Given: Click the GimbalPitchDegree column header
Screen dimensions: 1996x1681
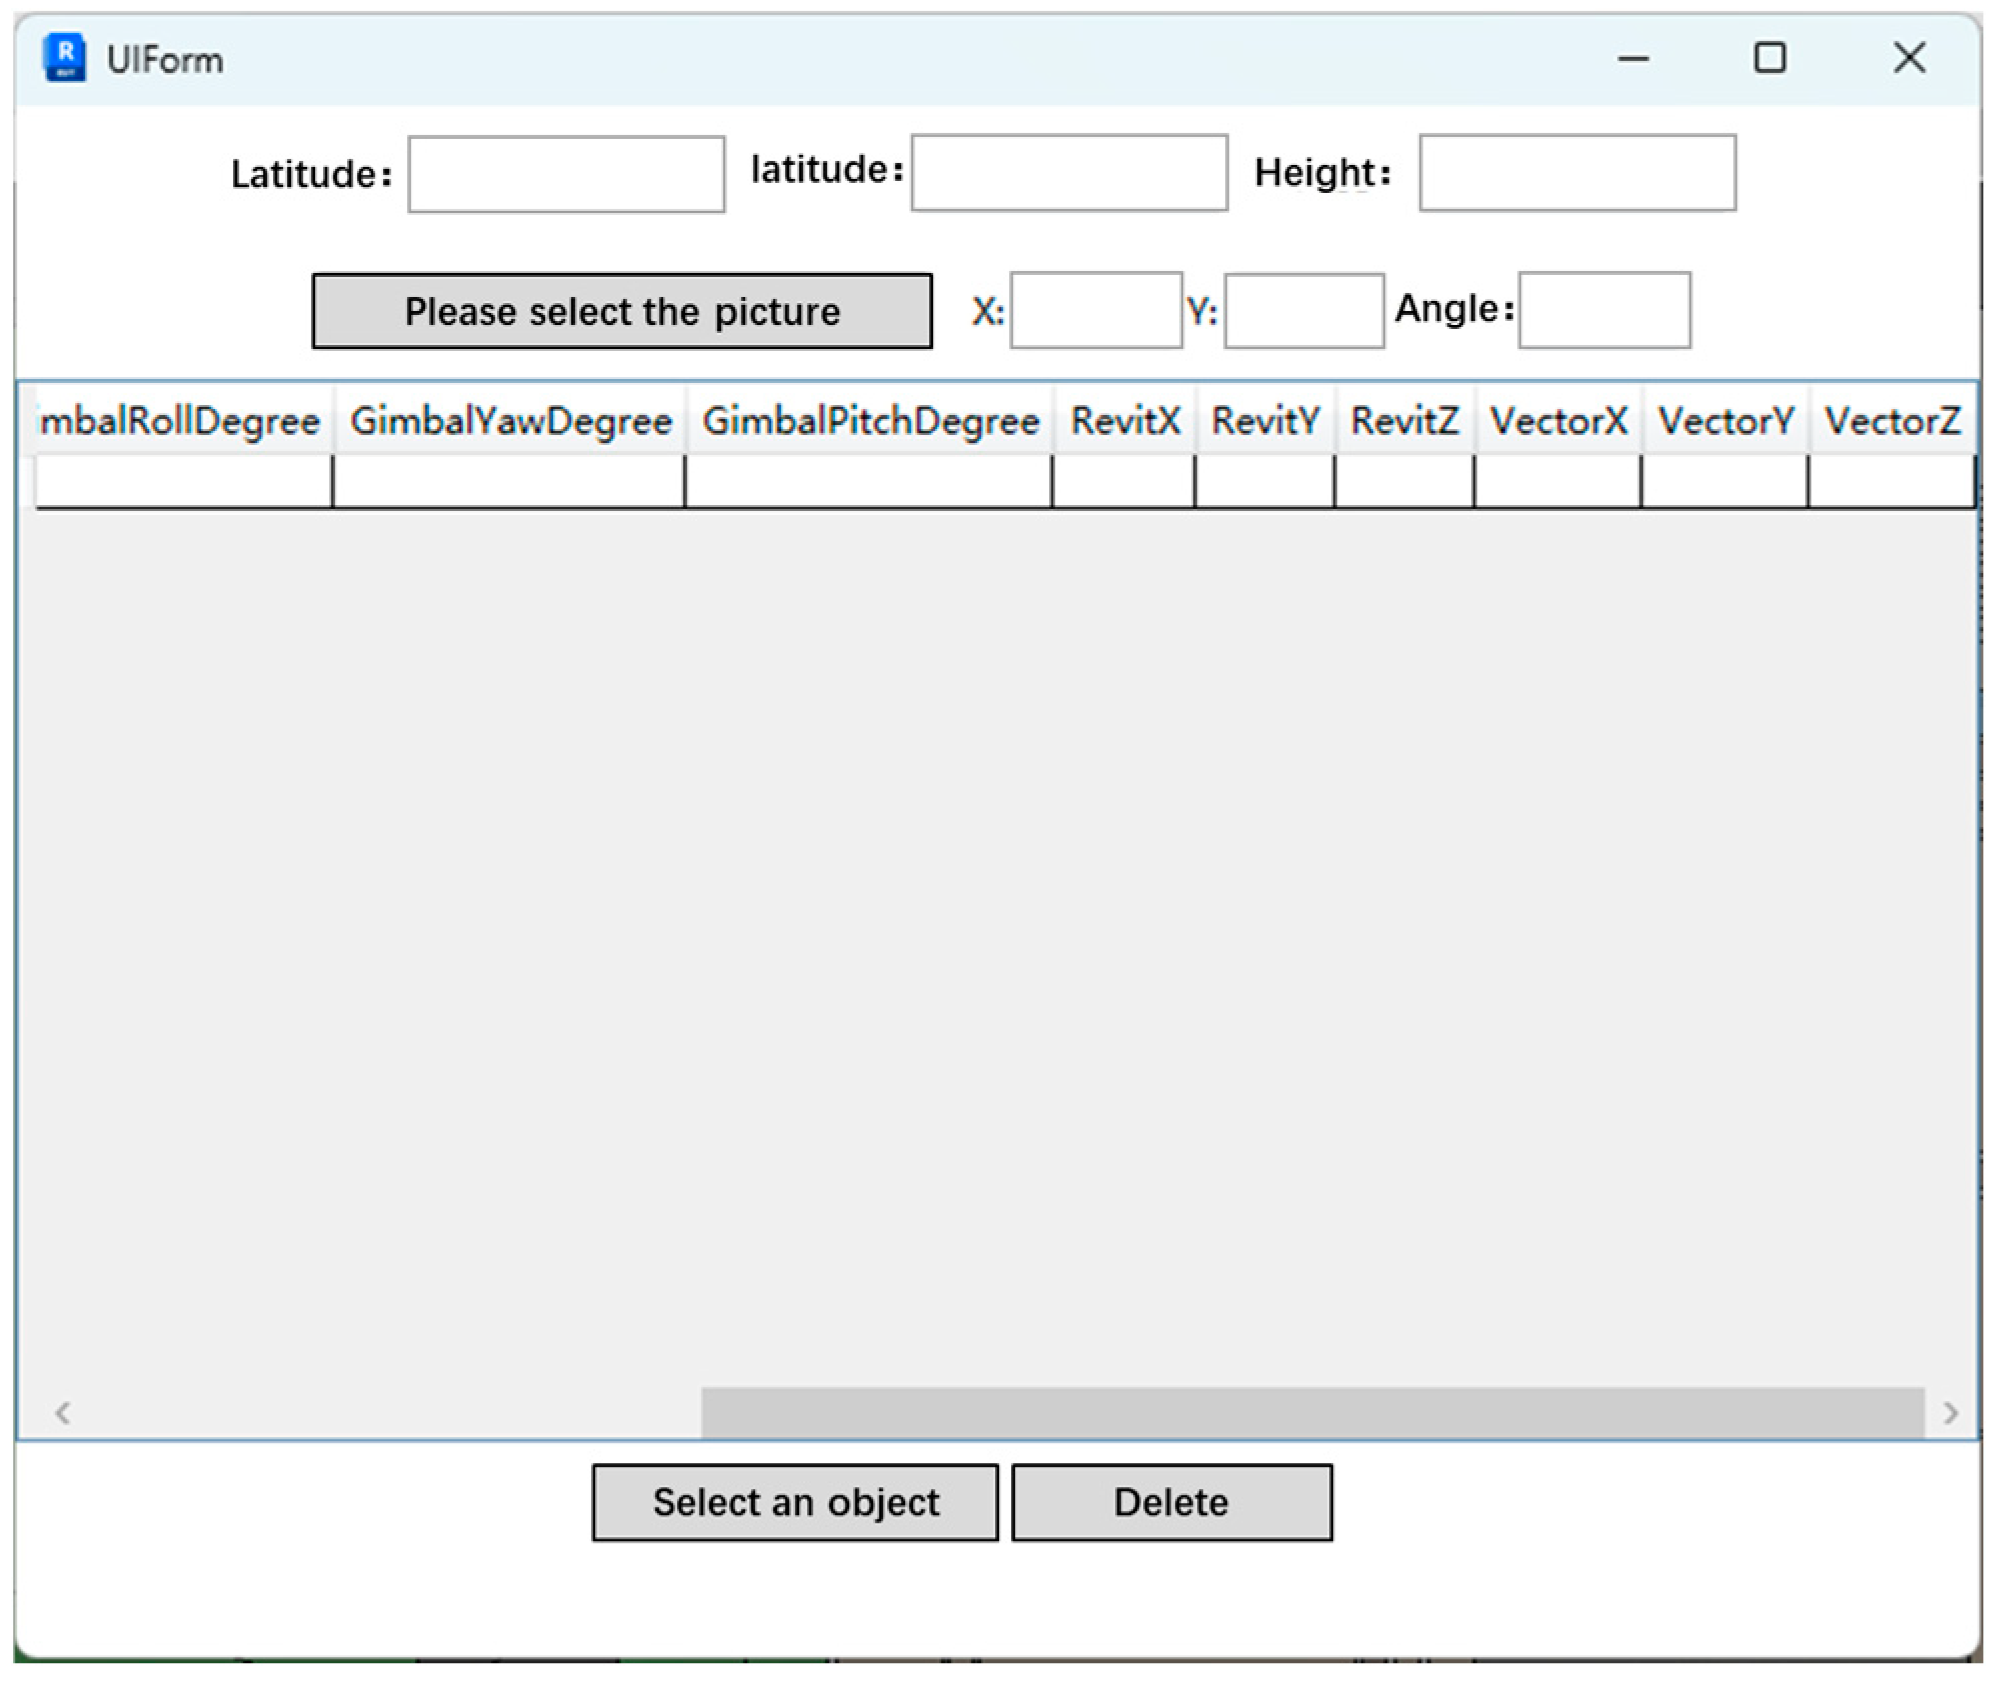Looking at the screenshot, I should 870,421.
